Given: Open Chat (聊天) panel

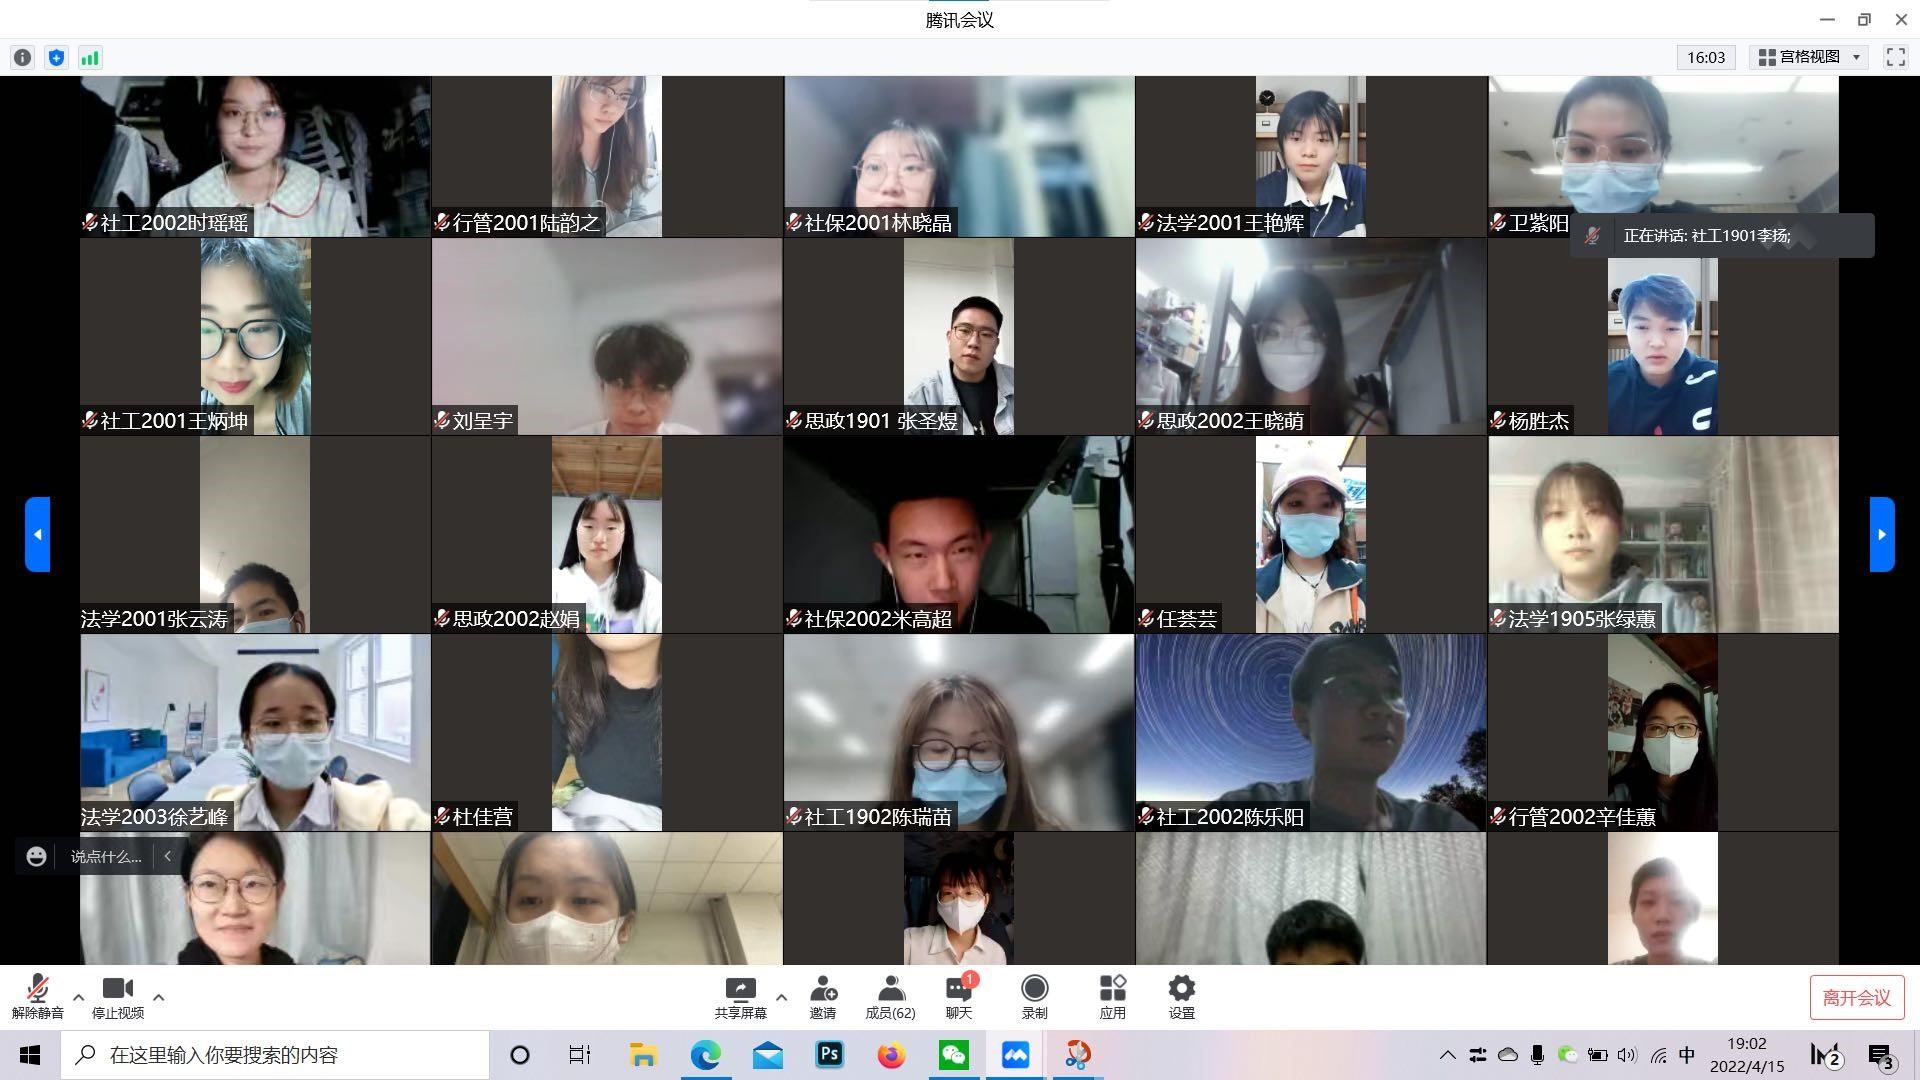Looking at the screenshot, I should click(958, 997).
